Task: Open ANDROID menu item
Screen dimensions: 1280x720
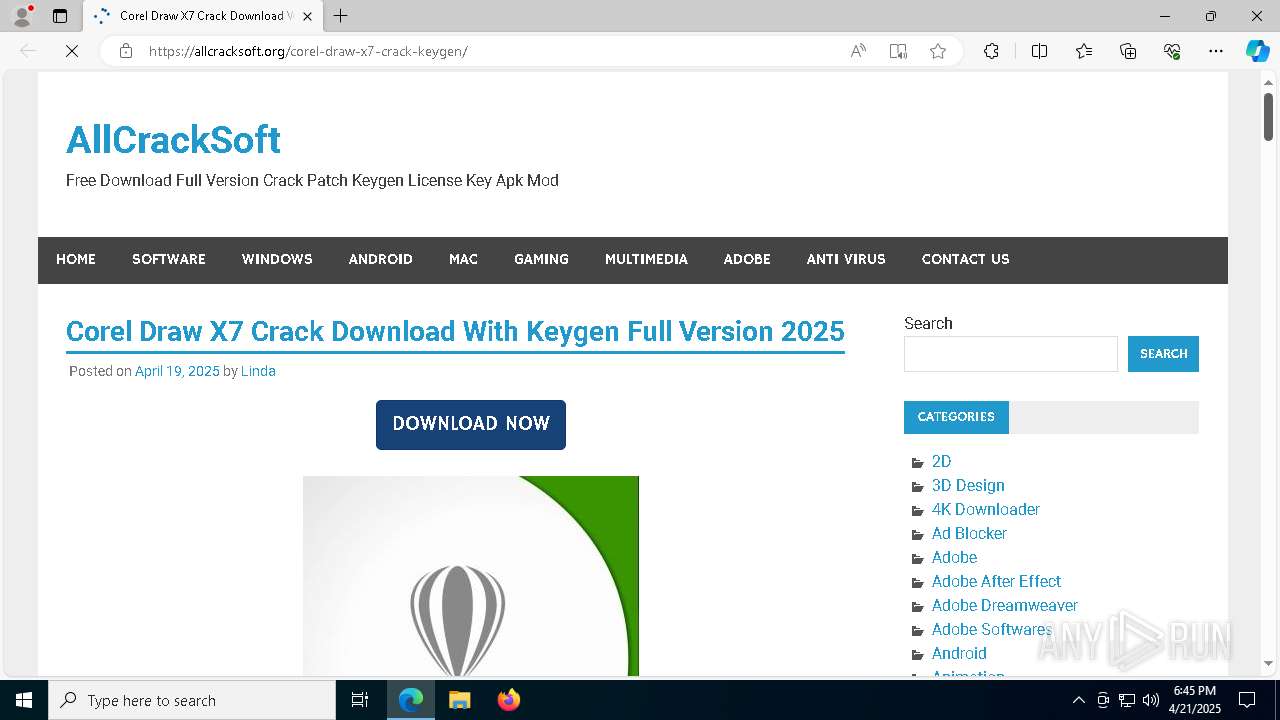Action: [381, 259]
